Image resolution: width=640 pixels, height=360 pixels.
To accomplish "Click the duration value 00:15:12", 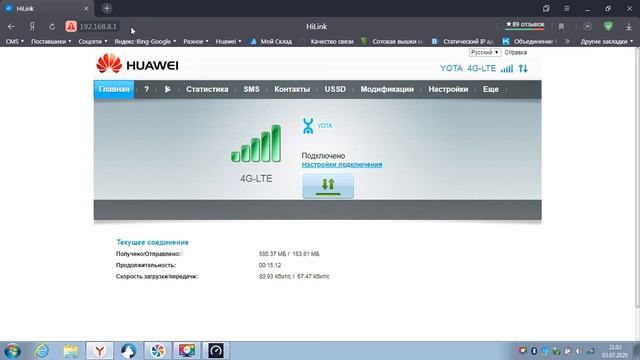I will coord(270,265).
